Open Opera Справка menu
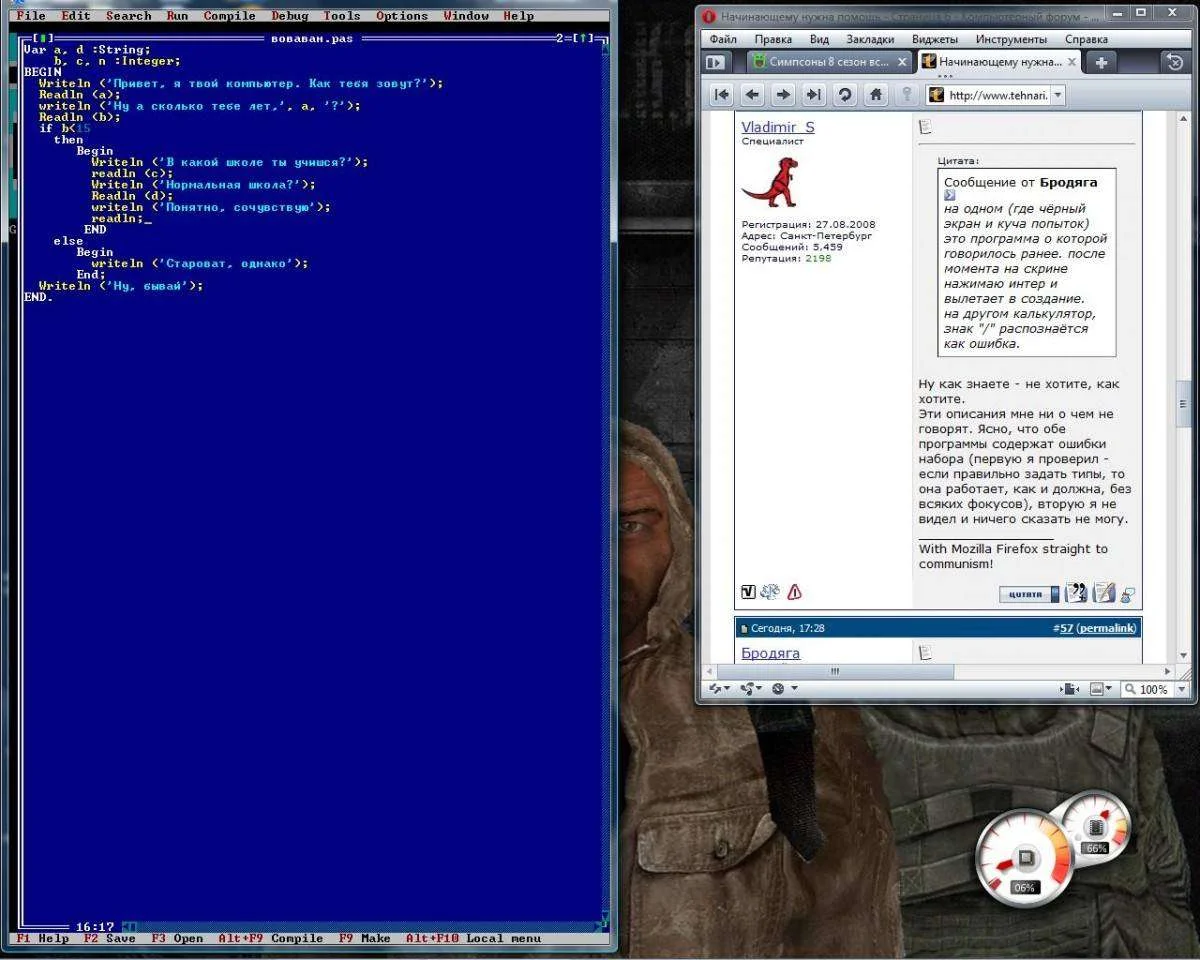This screenshot has height=960, width=1200. 1086,40
